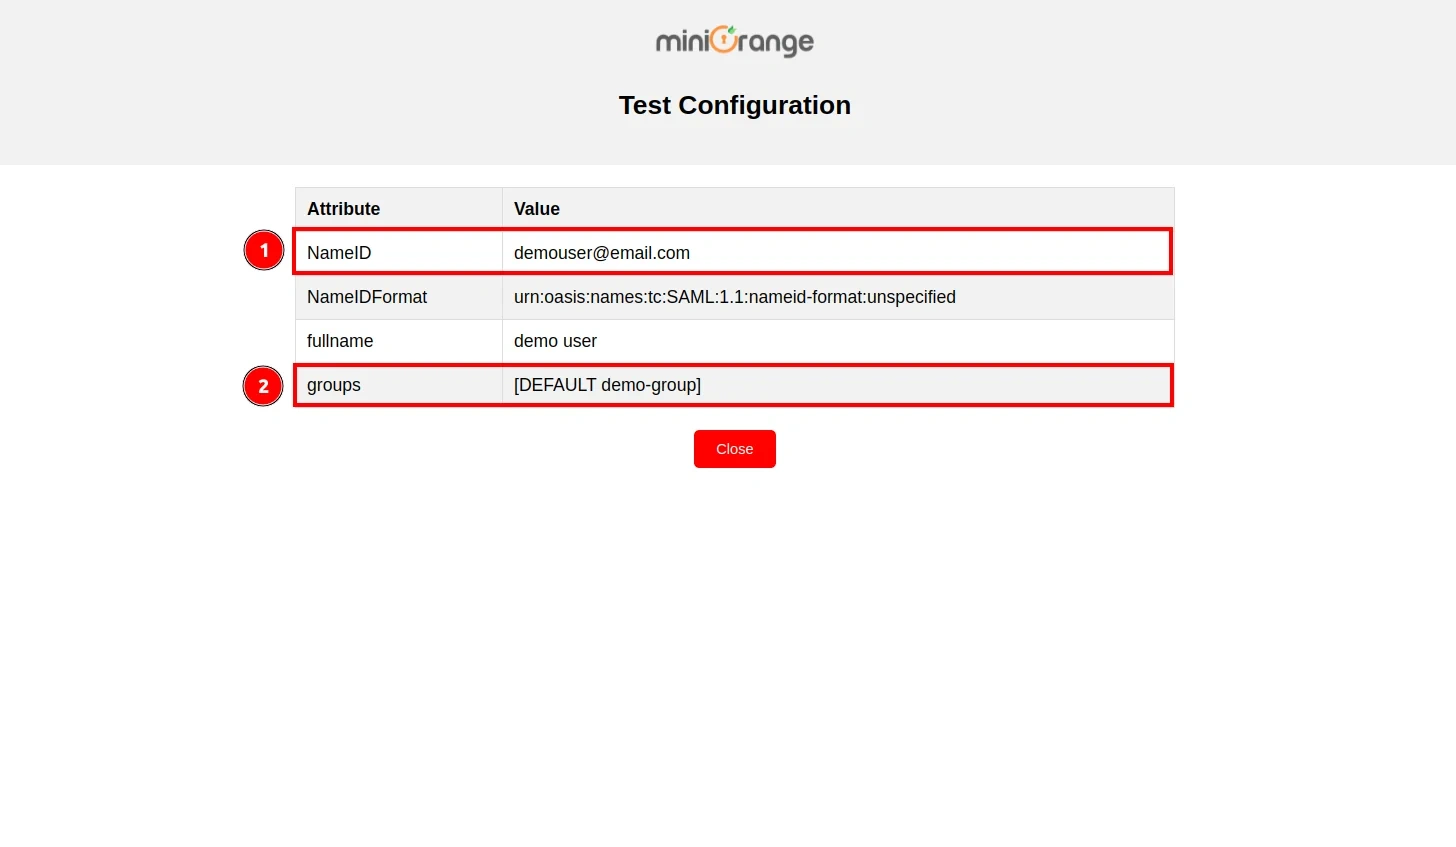This screenshot has width=1456, height=847.
Task: Select the 'demo user' value cell
Action: click(x=555, y=340)
